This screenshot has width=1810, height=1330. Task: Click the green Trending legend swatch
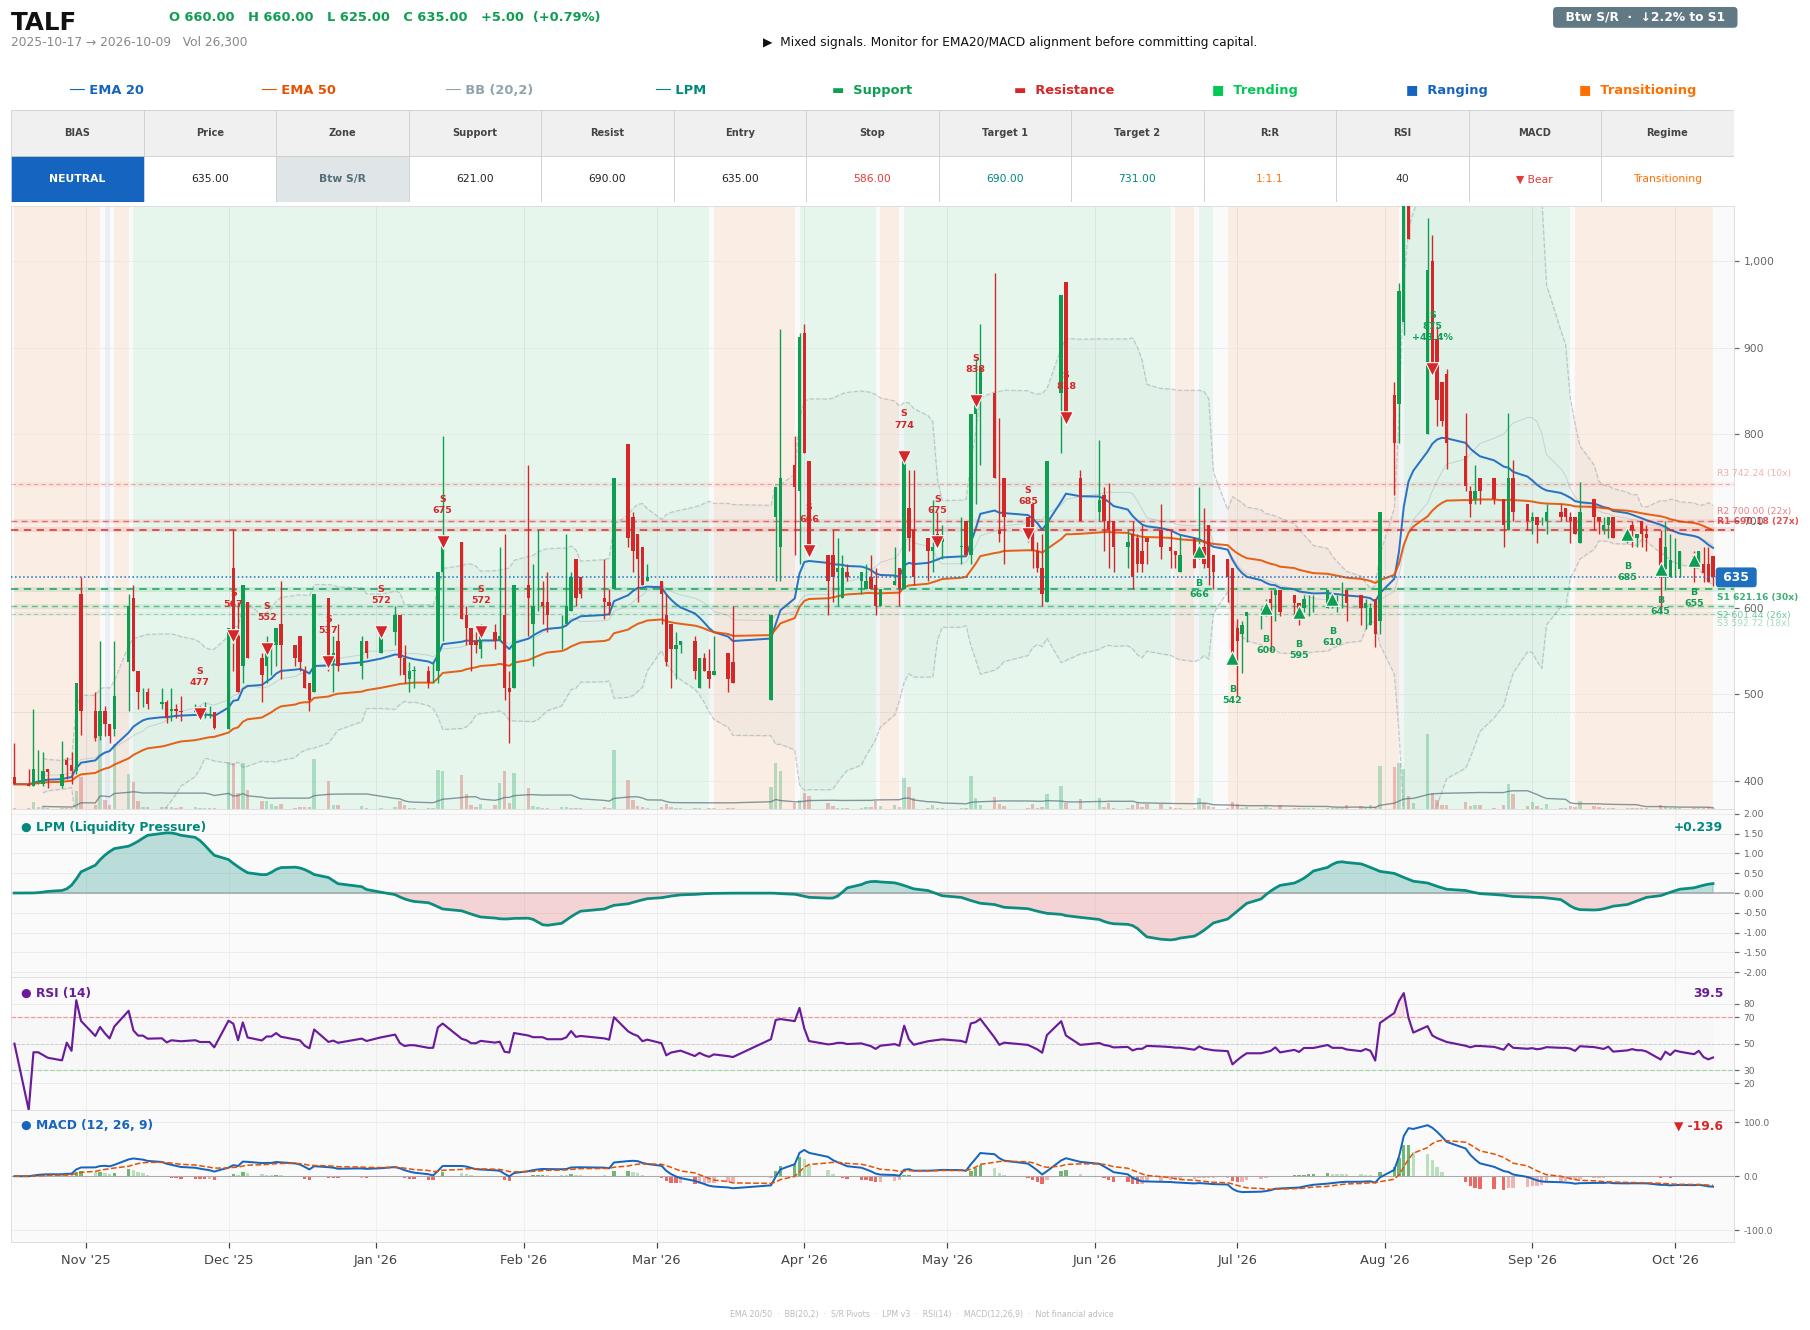click(x=1218, y=90)
